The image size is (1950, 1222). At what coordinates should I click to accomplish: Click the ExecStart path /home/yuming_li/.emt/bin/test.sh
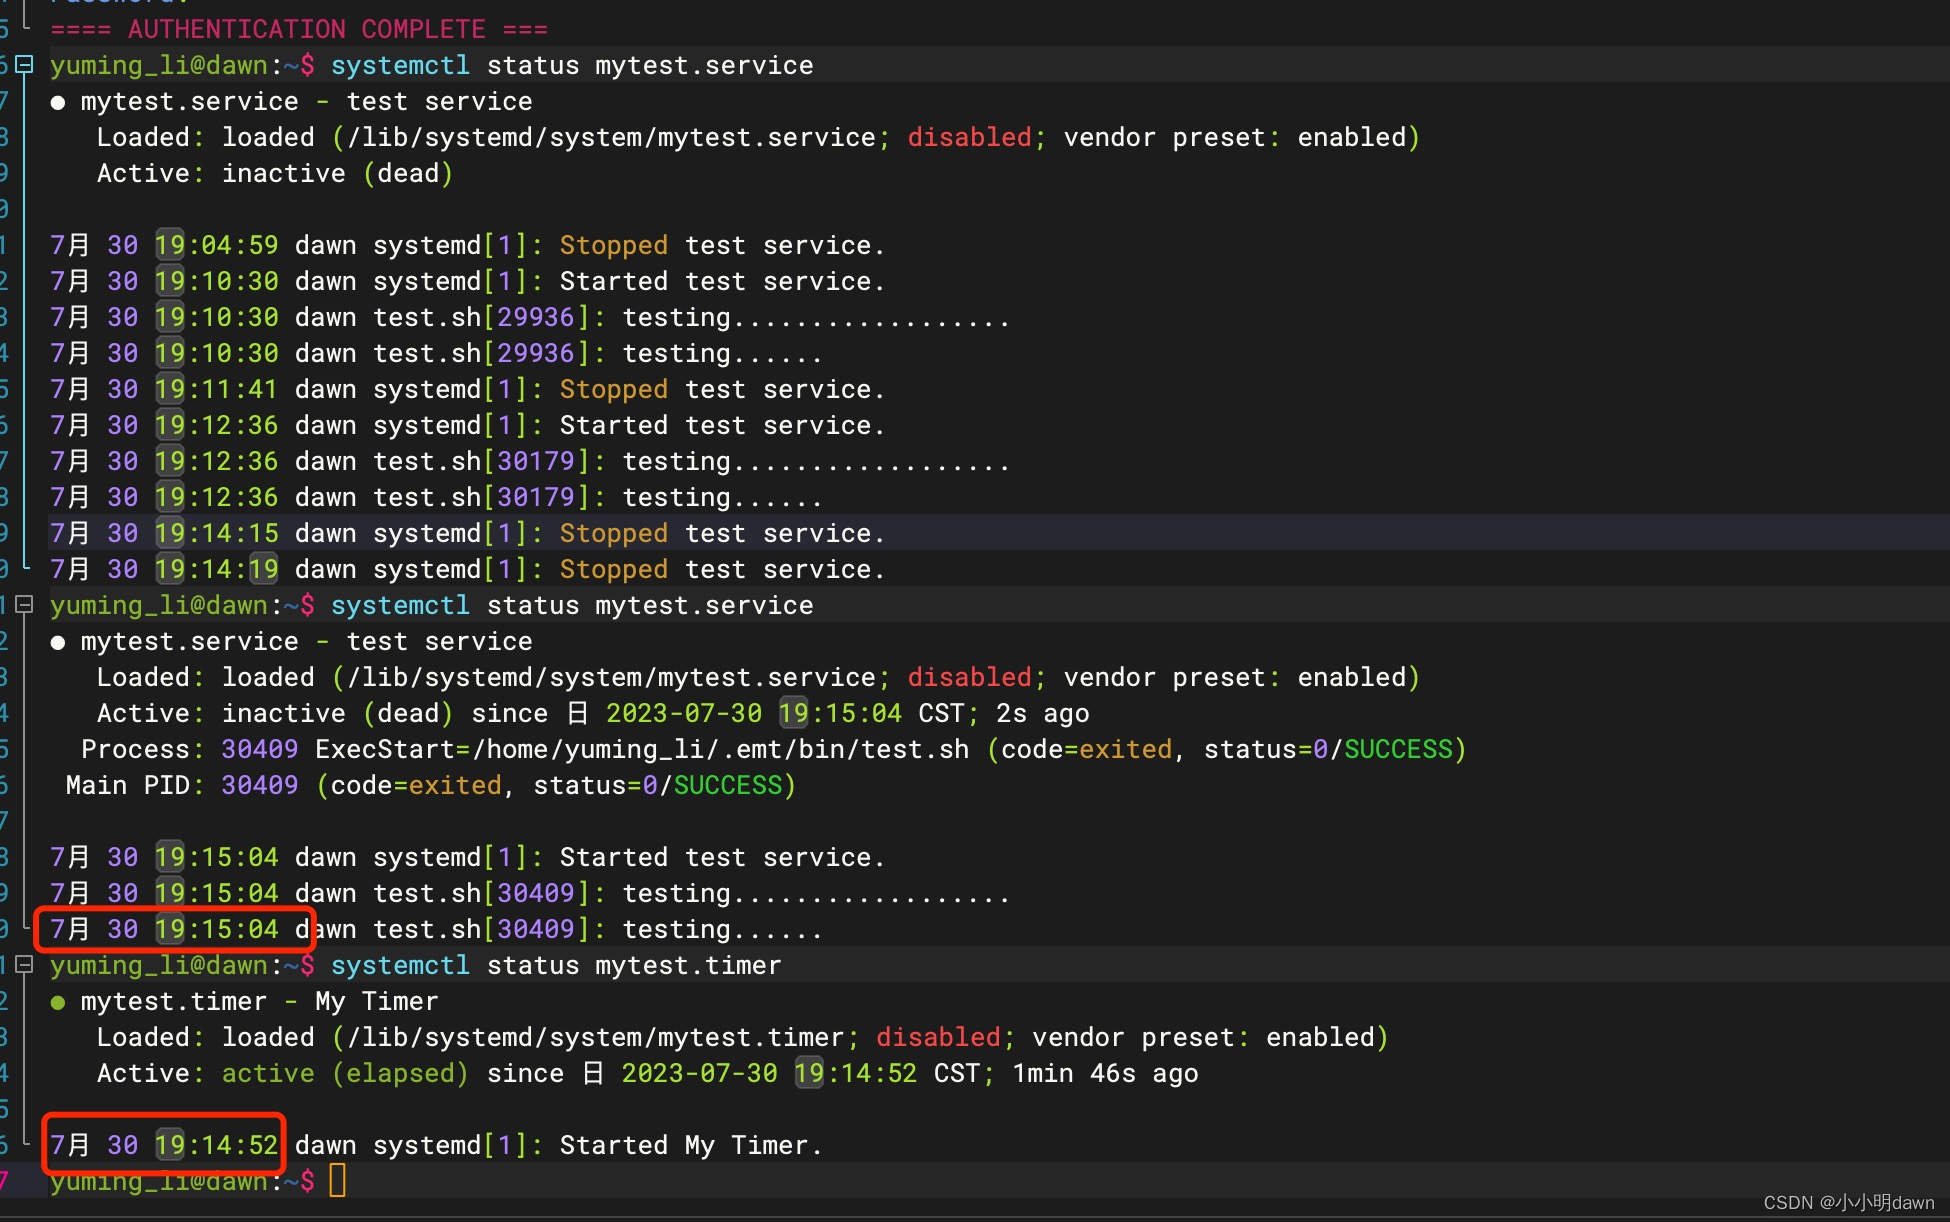[x=720, y=749]
